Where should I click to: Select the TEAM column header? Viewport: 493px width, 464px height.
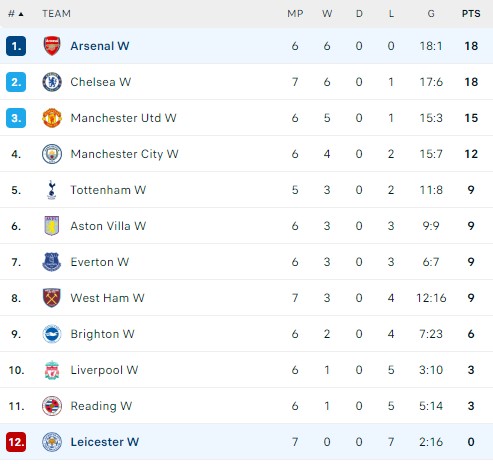(56, 14)
